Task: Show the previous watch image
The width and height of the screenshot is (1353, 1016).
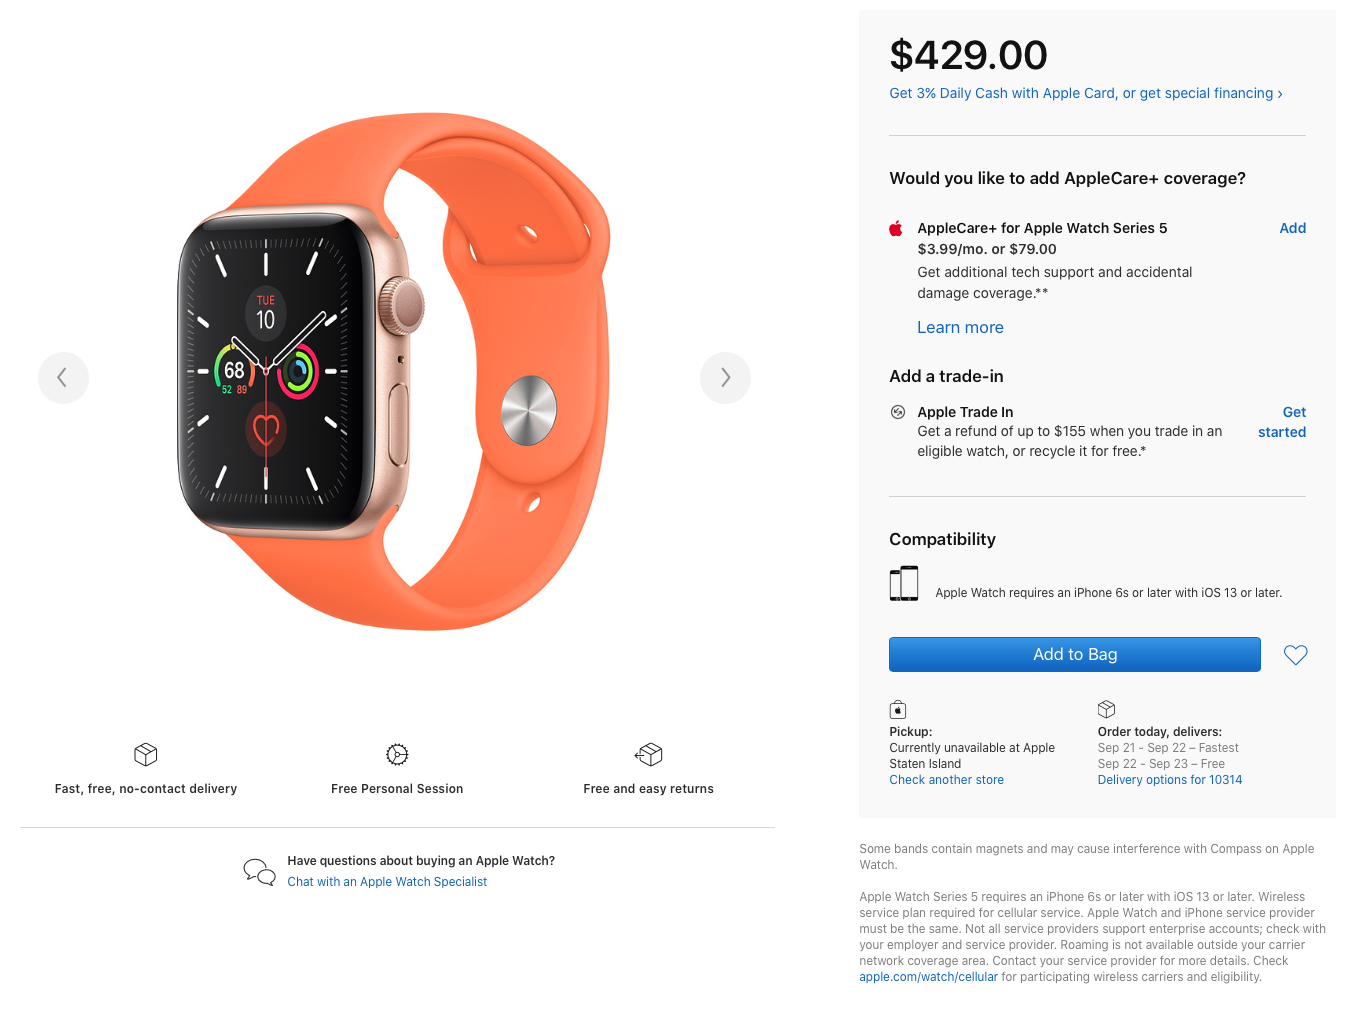Action: pos(63,378)
